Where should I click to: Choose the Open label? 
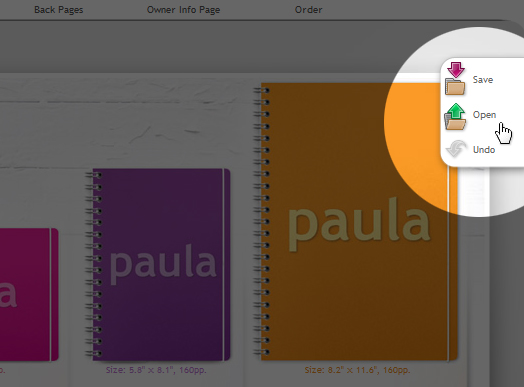tap(484, 115)
